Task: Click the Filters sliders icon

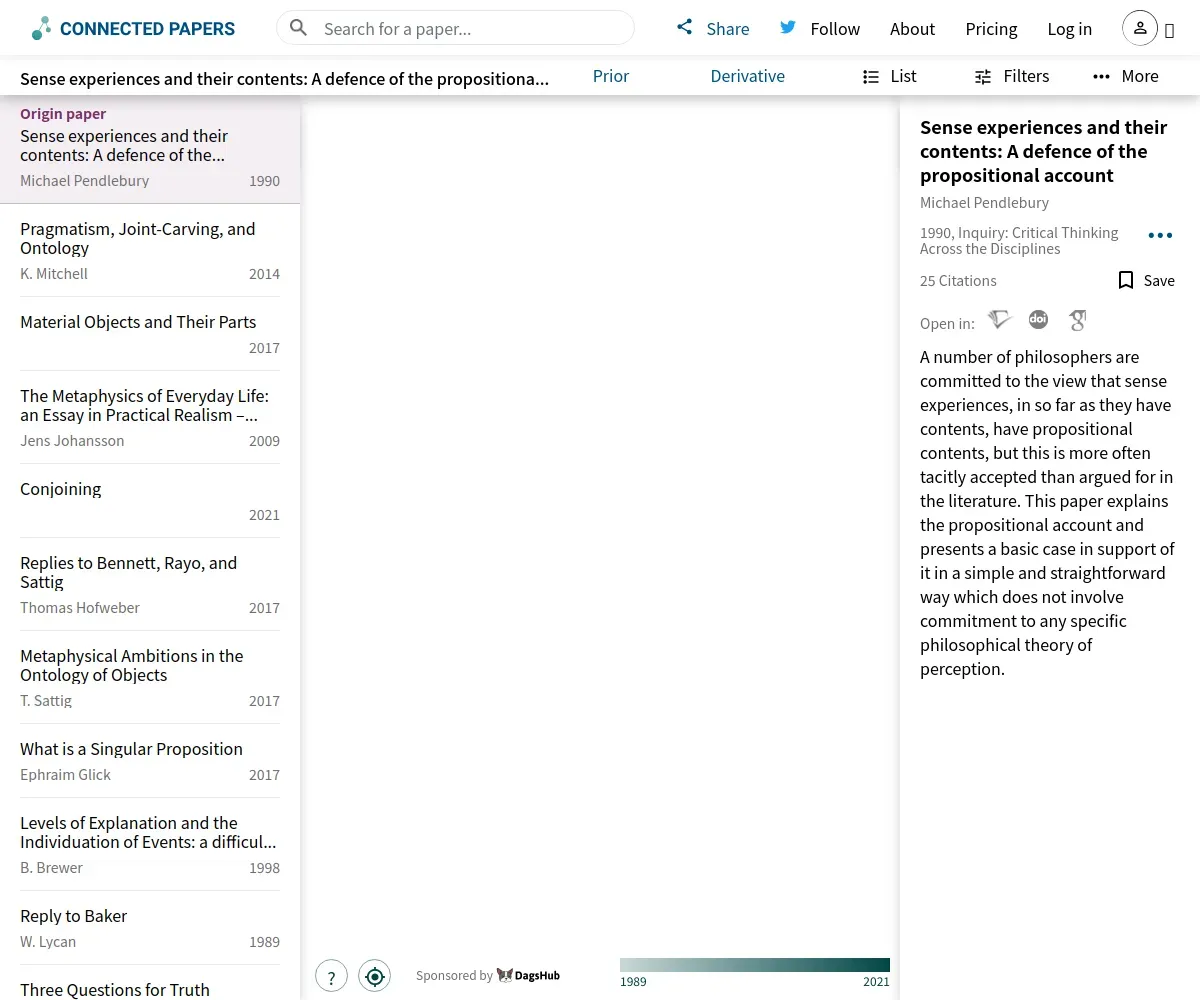Action: coord(983,76)
